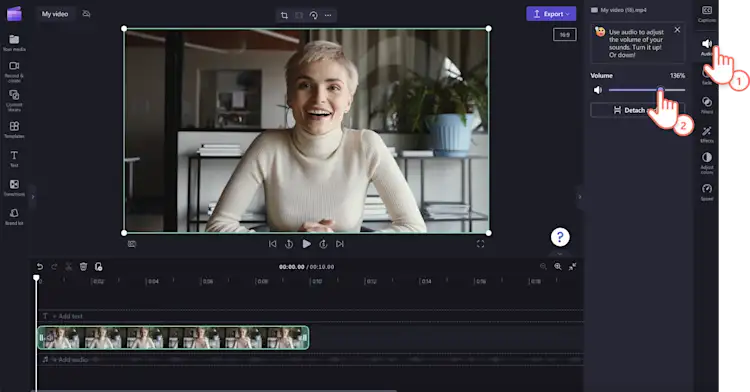
Task: Click the 136% volume value
Action: click(677, 76)
